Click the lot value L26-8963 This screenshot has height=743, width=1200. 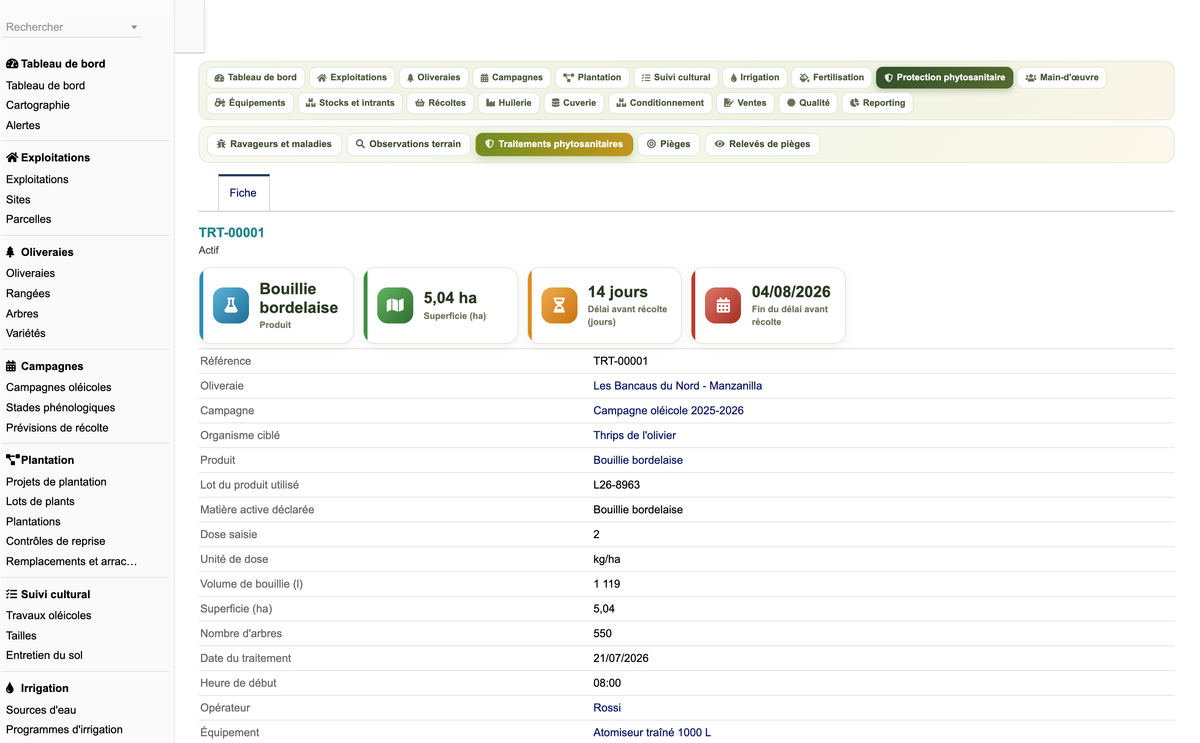[617, 485]
